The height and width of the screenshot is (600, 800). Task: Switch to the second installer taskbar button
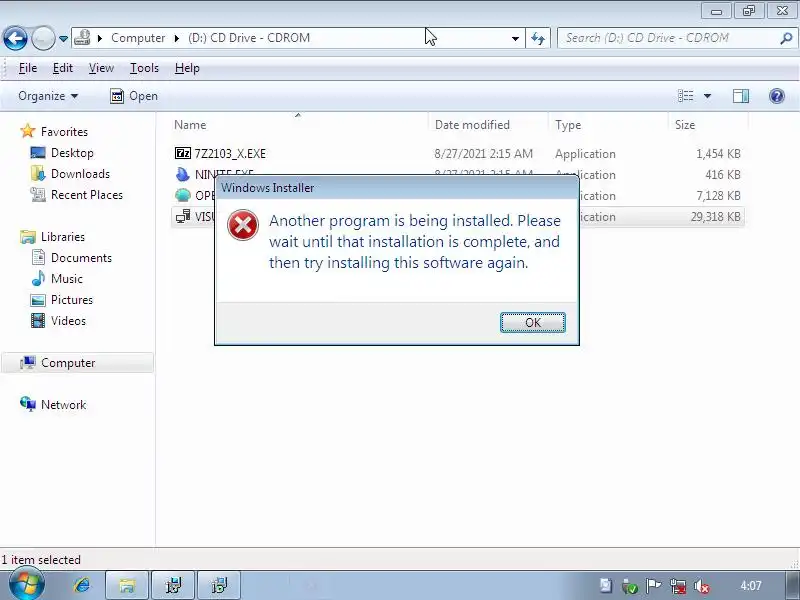[x=219, y=585]
